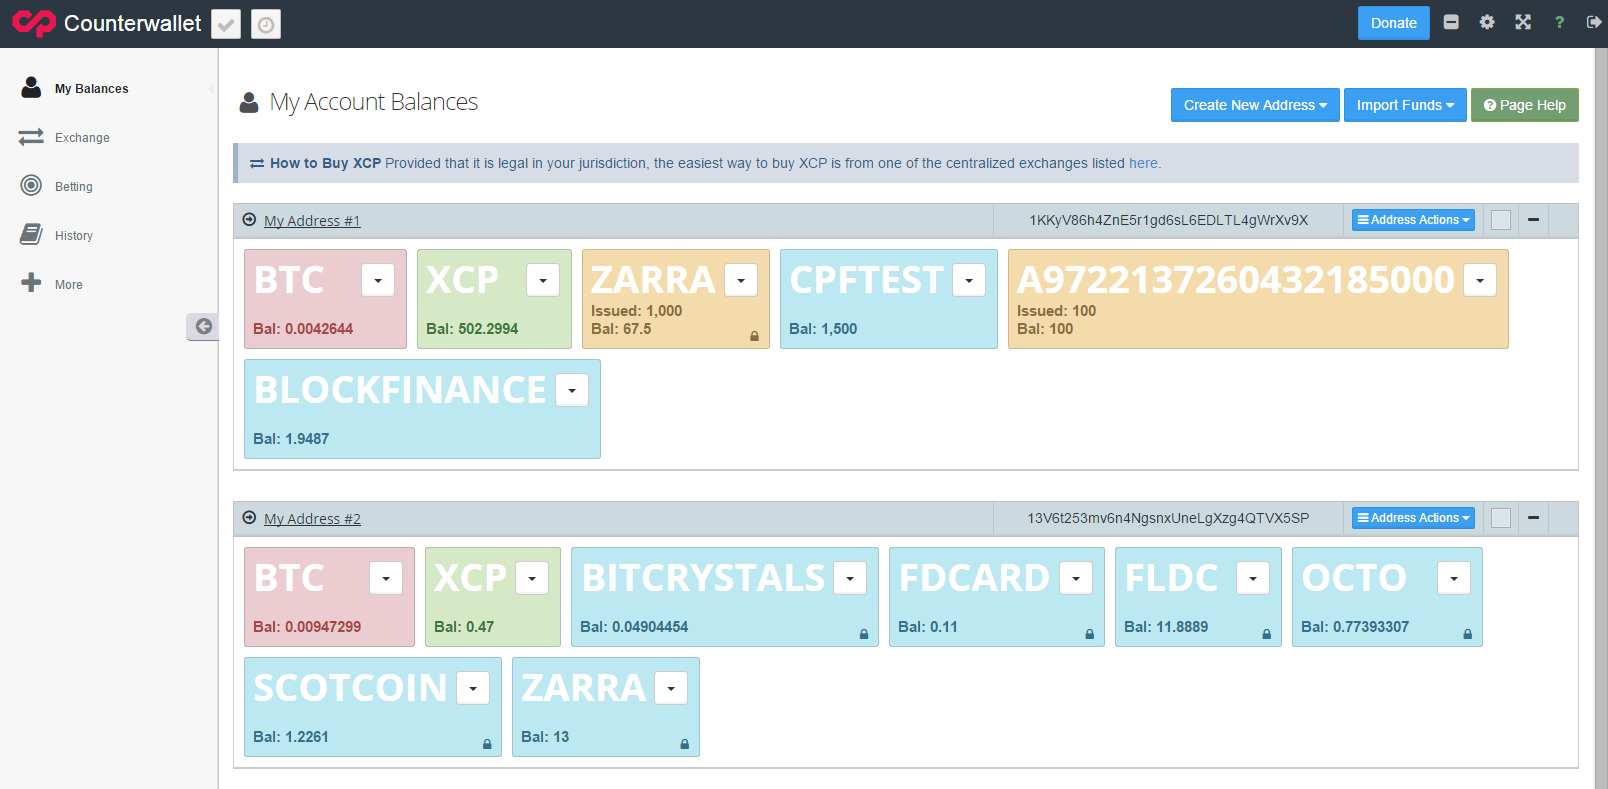
Task: Click the circle-arrow icon beside My Address #2
Action: pyautogui.click(x=249, y=517)
